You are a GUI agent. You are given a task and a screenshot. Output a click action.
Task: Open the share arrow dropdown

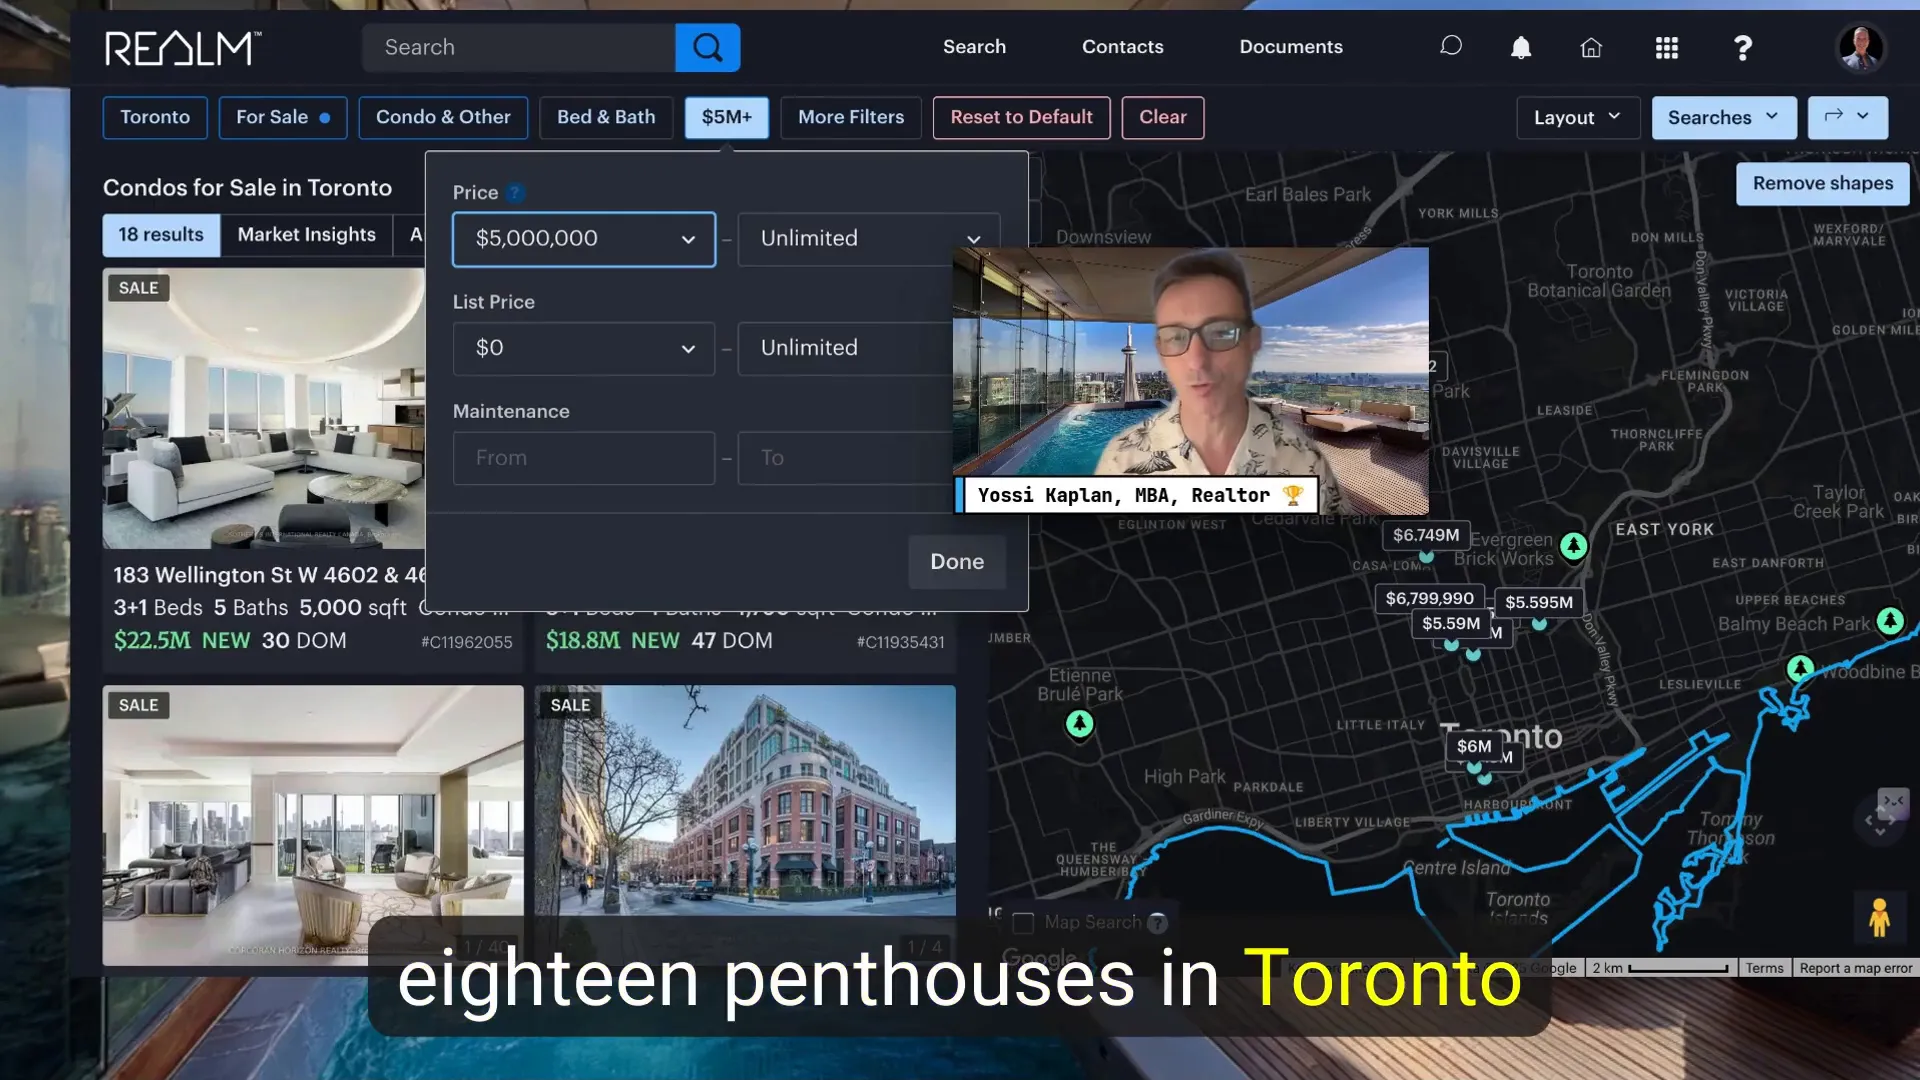point(1847,117)
